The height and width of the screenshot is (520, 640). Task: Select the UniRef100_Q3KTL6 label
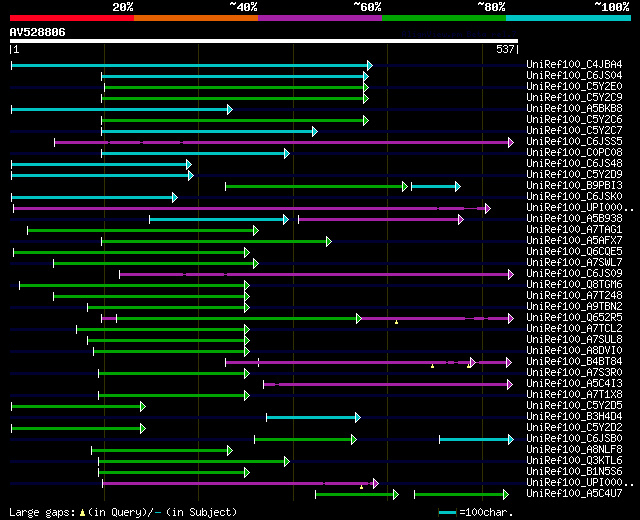pyautogui.click(x=574, y=461)
